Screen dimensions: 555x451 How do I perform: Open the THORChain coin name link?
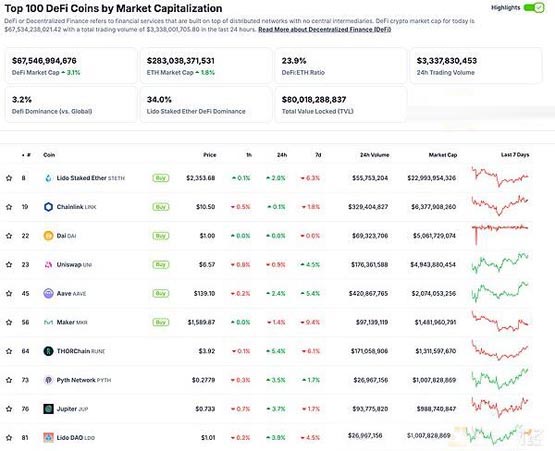coord(81,351)
